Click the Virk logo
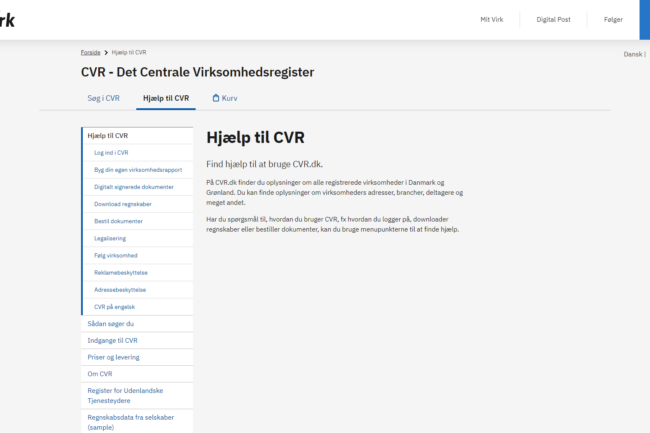This screenshot has height=433, width=650. [7, 20]
